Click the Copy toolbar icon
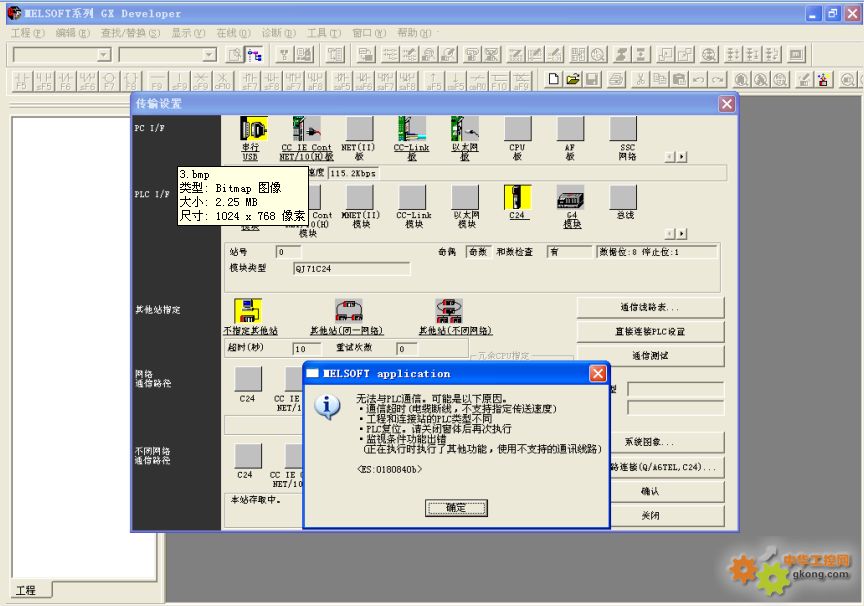Viewport: 864px width, 606px height. (x=660, y=80)
